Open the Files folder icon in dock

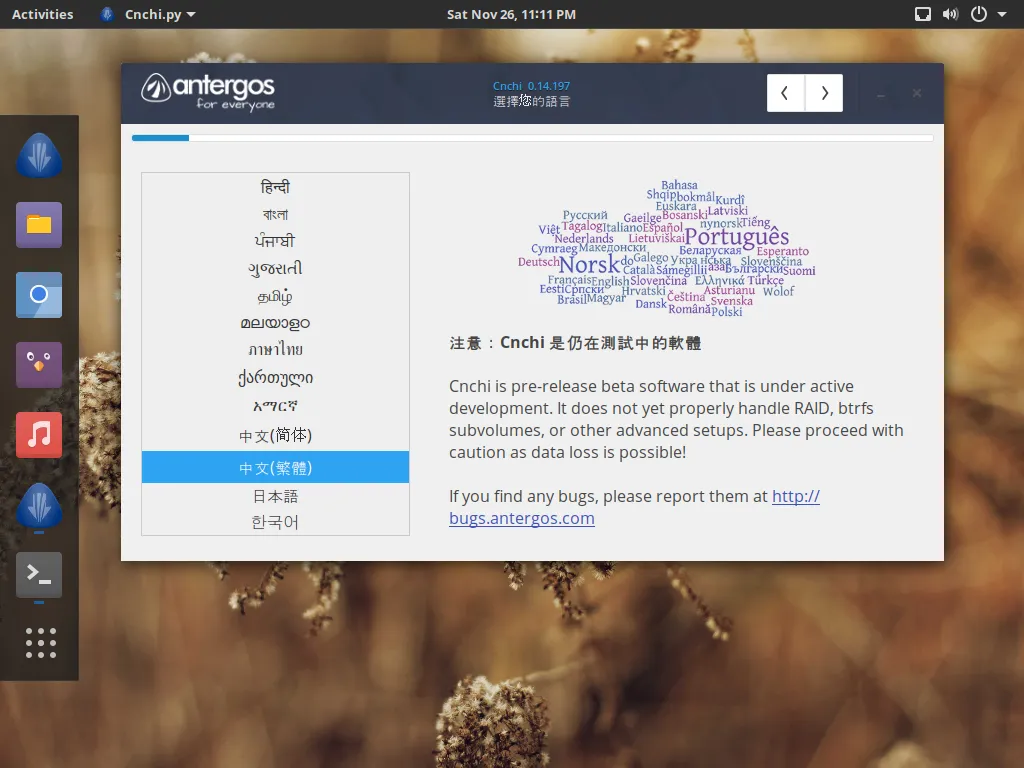point(39,225)
